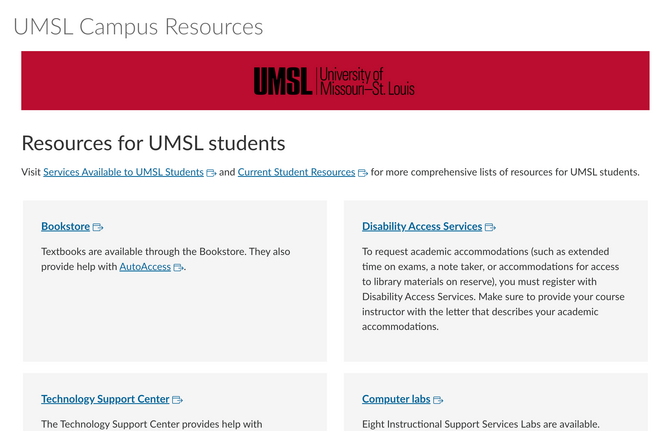670x431 pixels.
Task: Click external-link icon beside Disability Access Services
Action: pyautogui.click(x=490, y=228)
